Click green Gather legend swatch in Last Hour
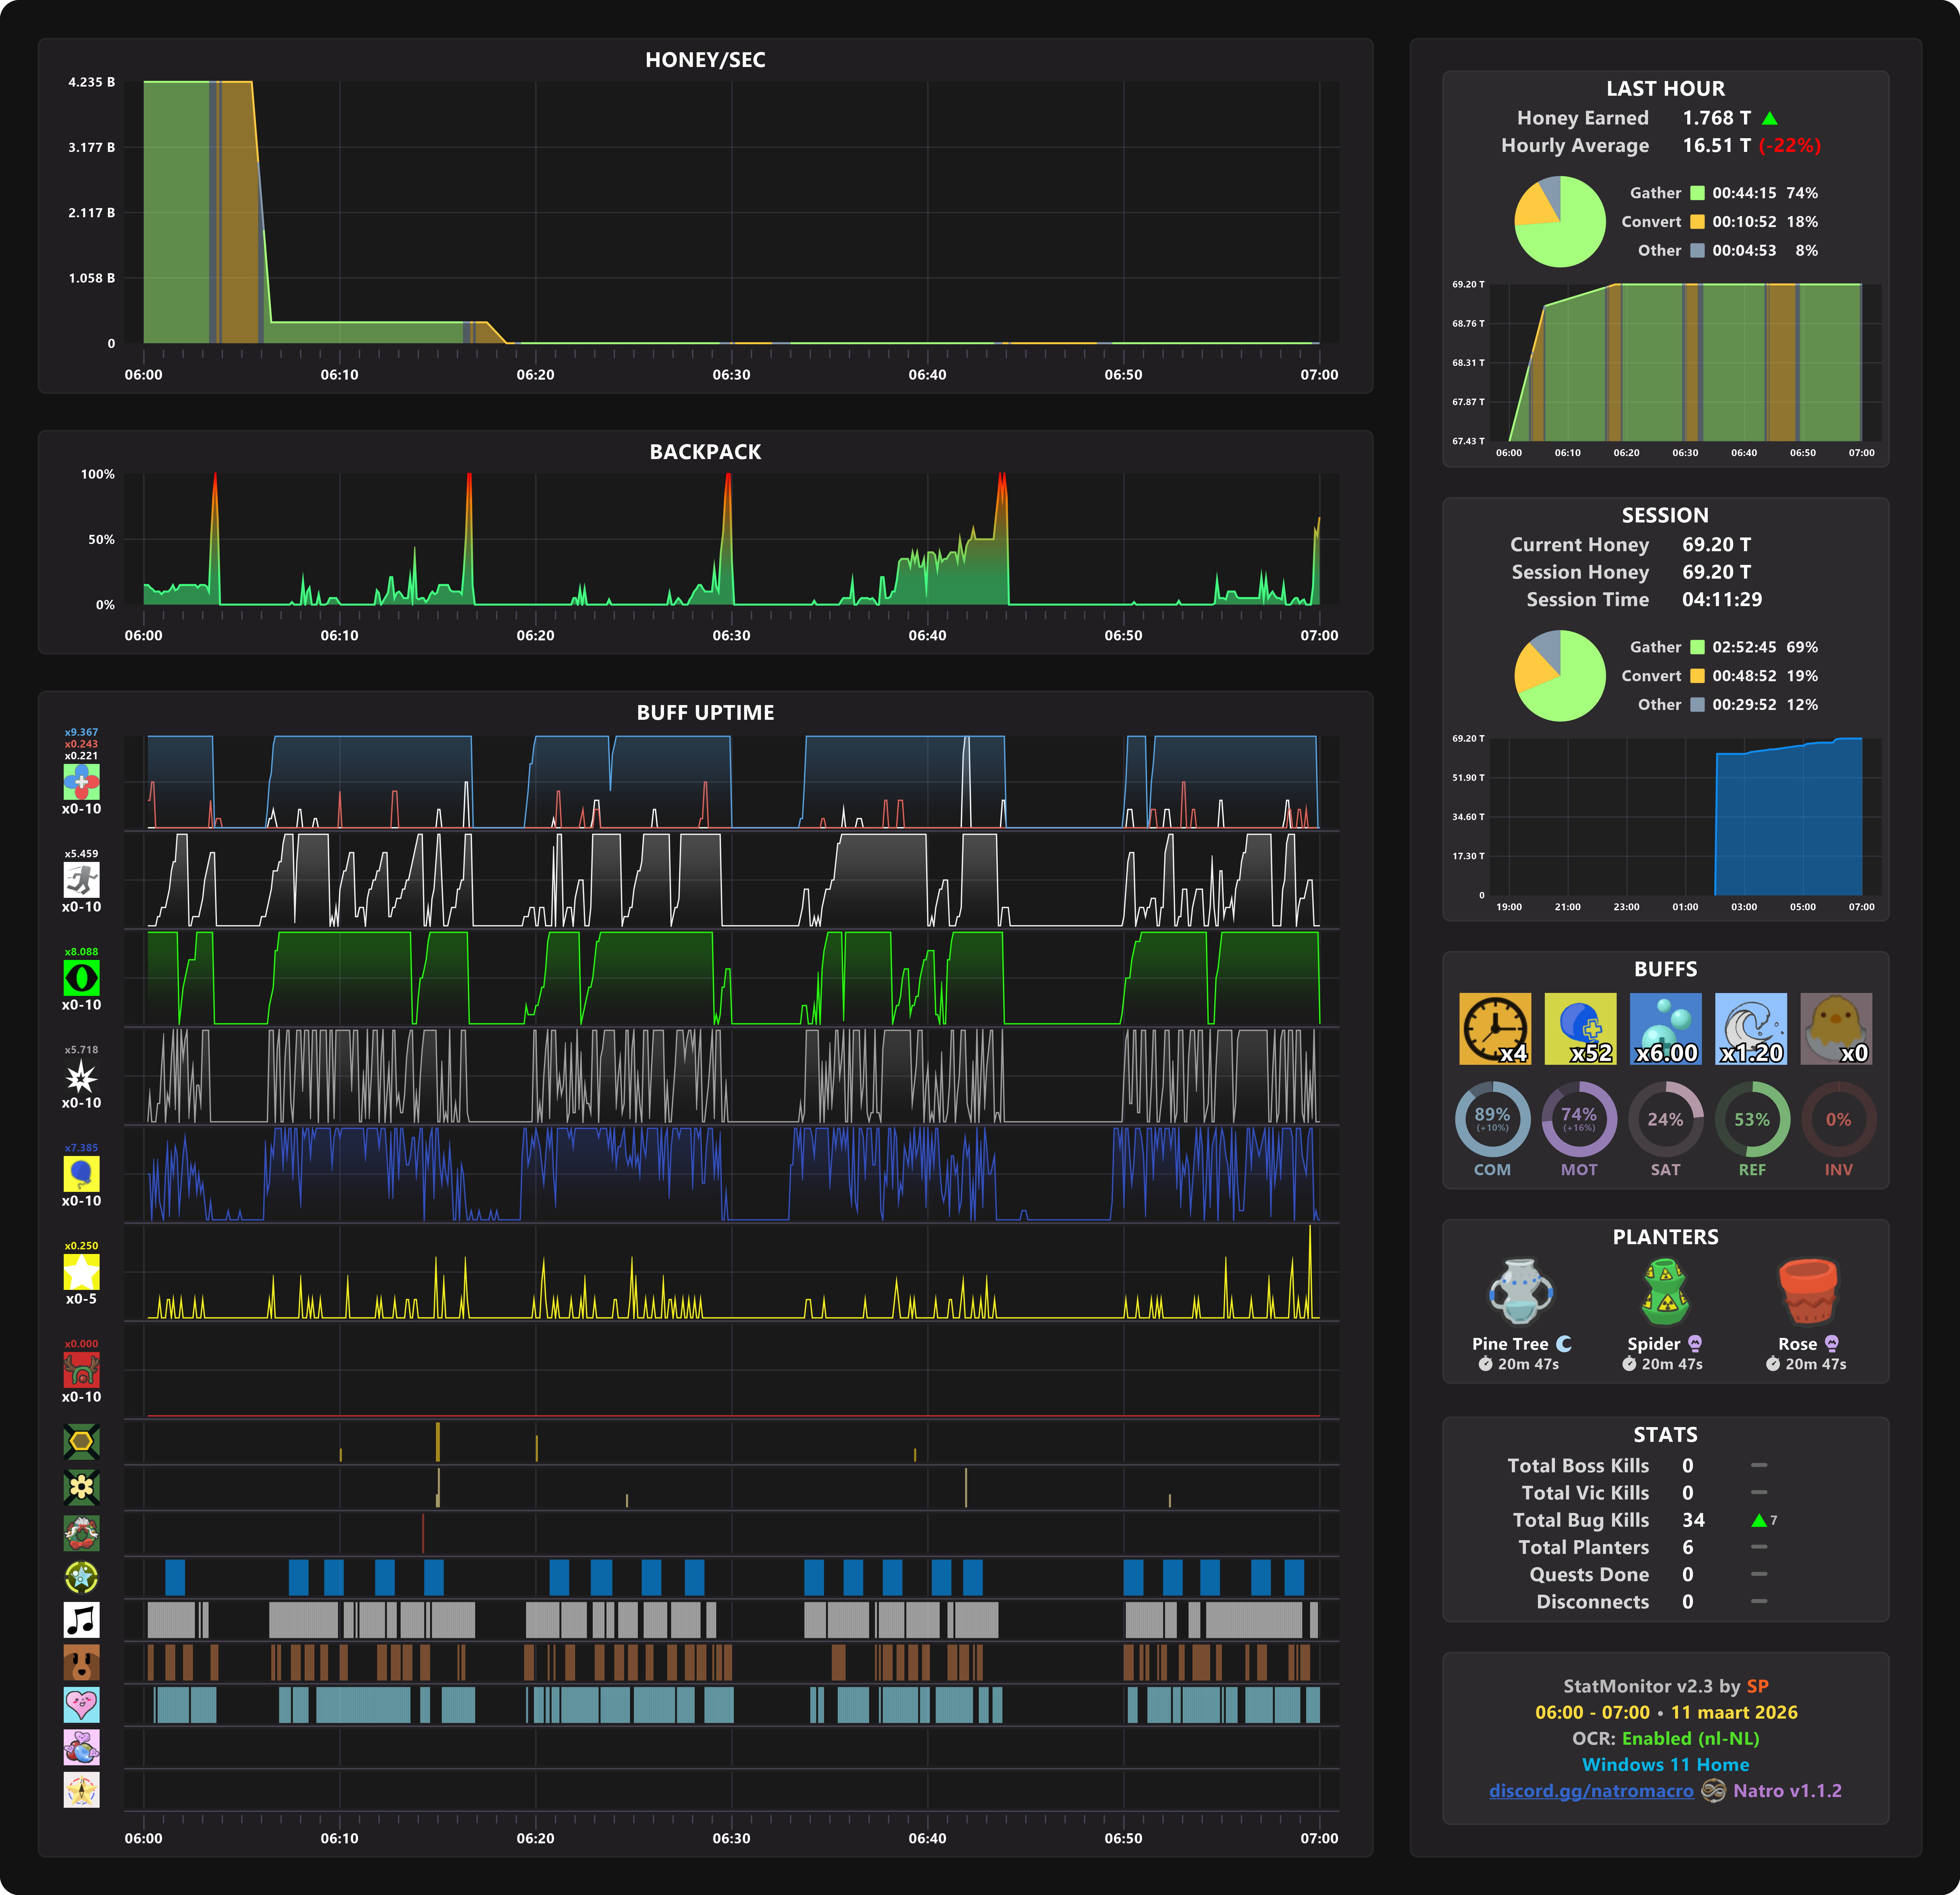Image resolution: width=1960 pixels, height=1895 pixels. (x=1697, y=193)
